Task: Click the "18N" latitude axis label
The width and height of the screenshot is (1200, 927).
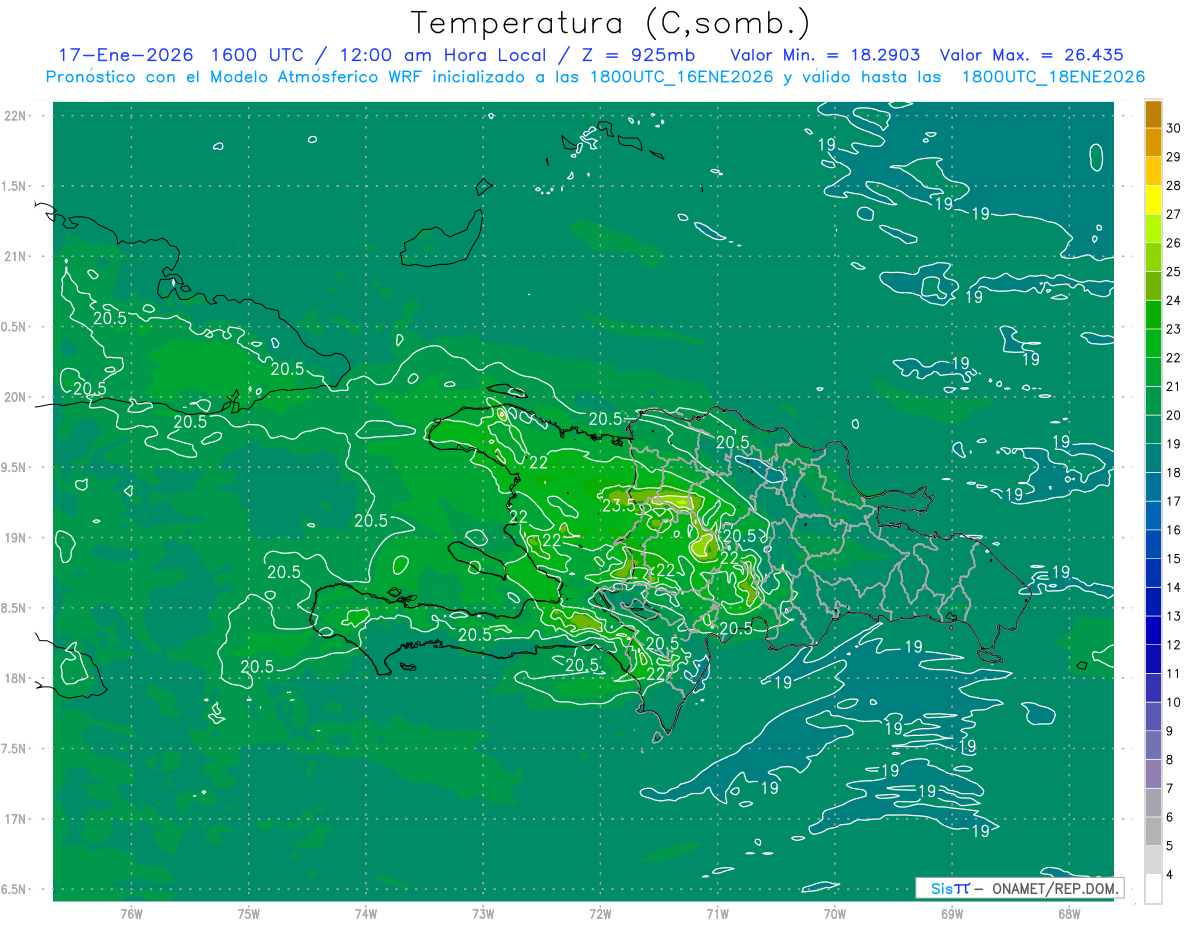Action: click(x=16, y=679)
